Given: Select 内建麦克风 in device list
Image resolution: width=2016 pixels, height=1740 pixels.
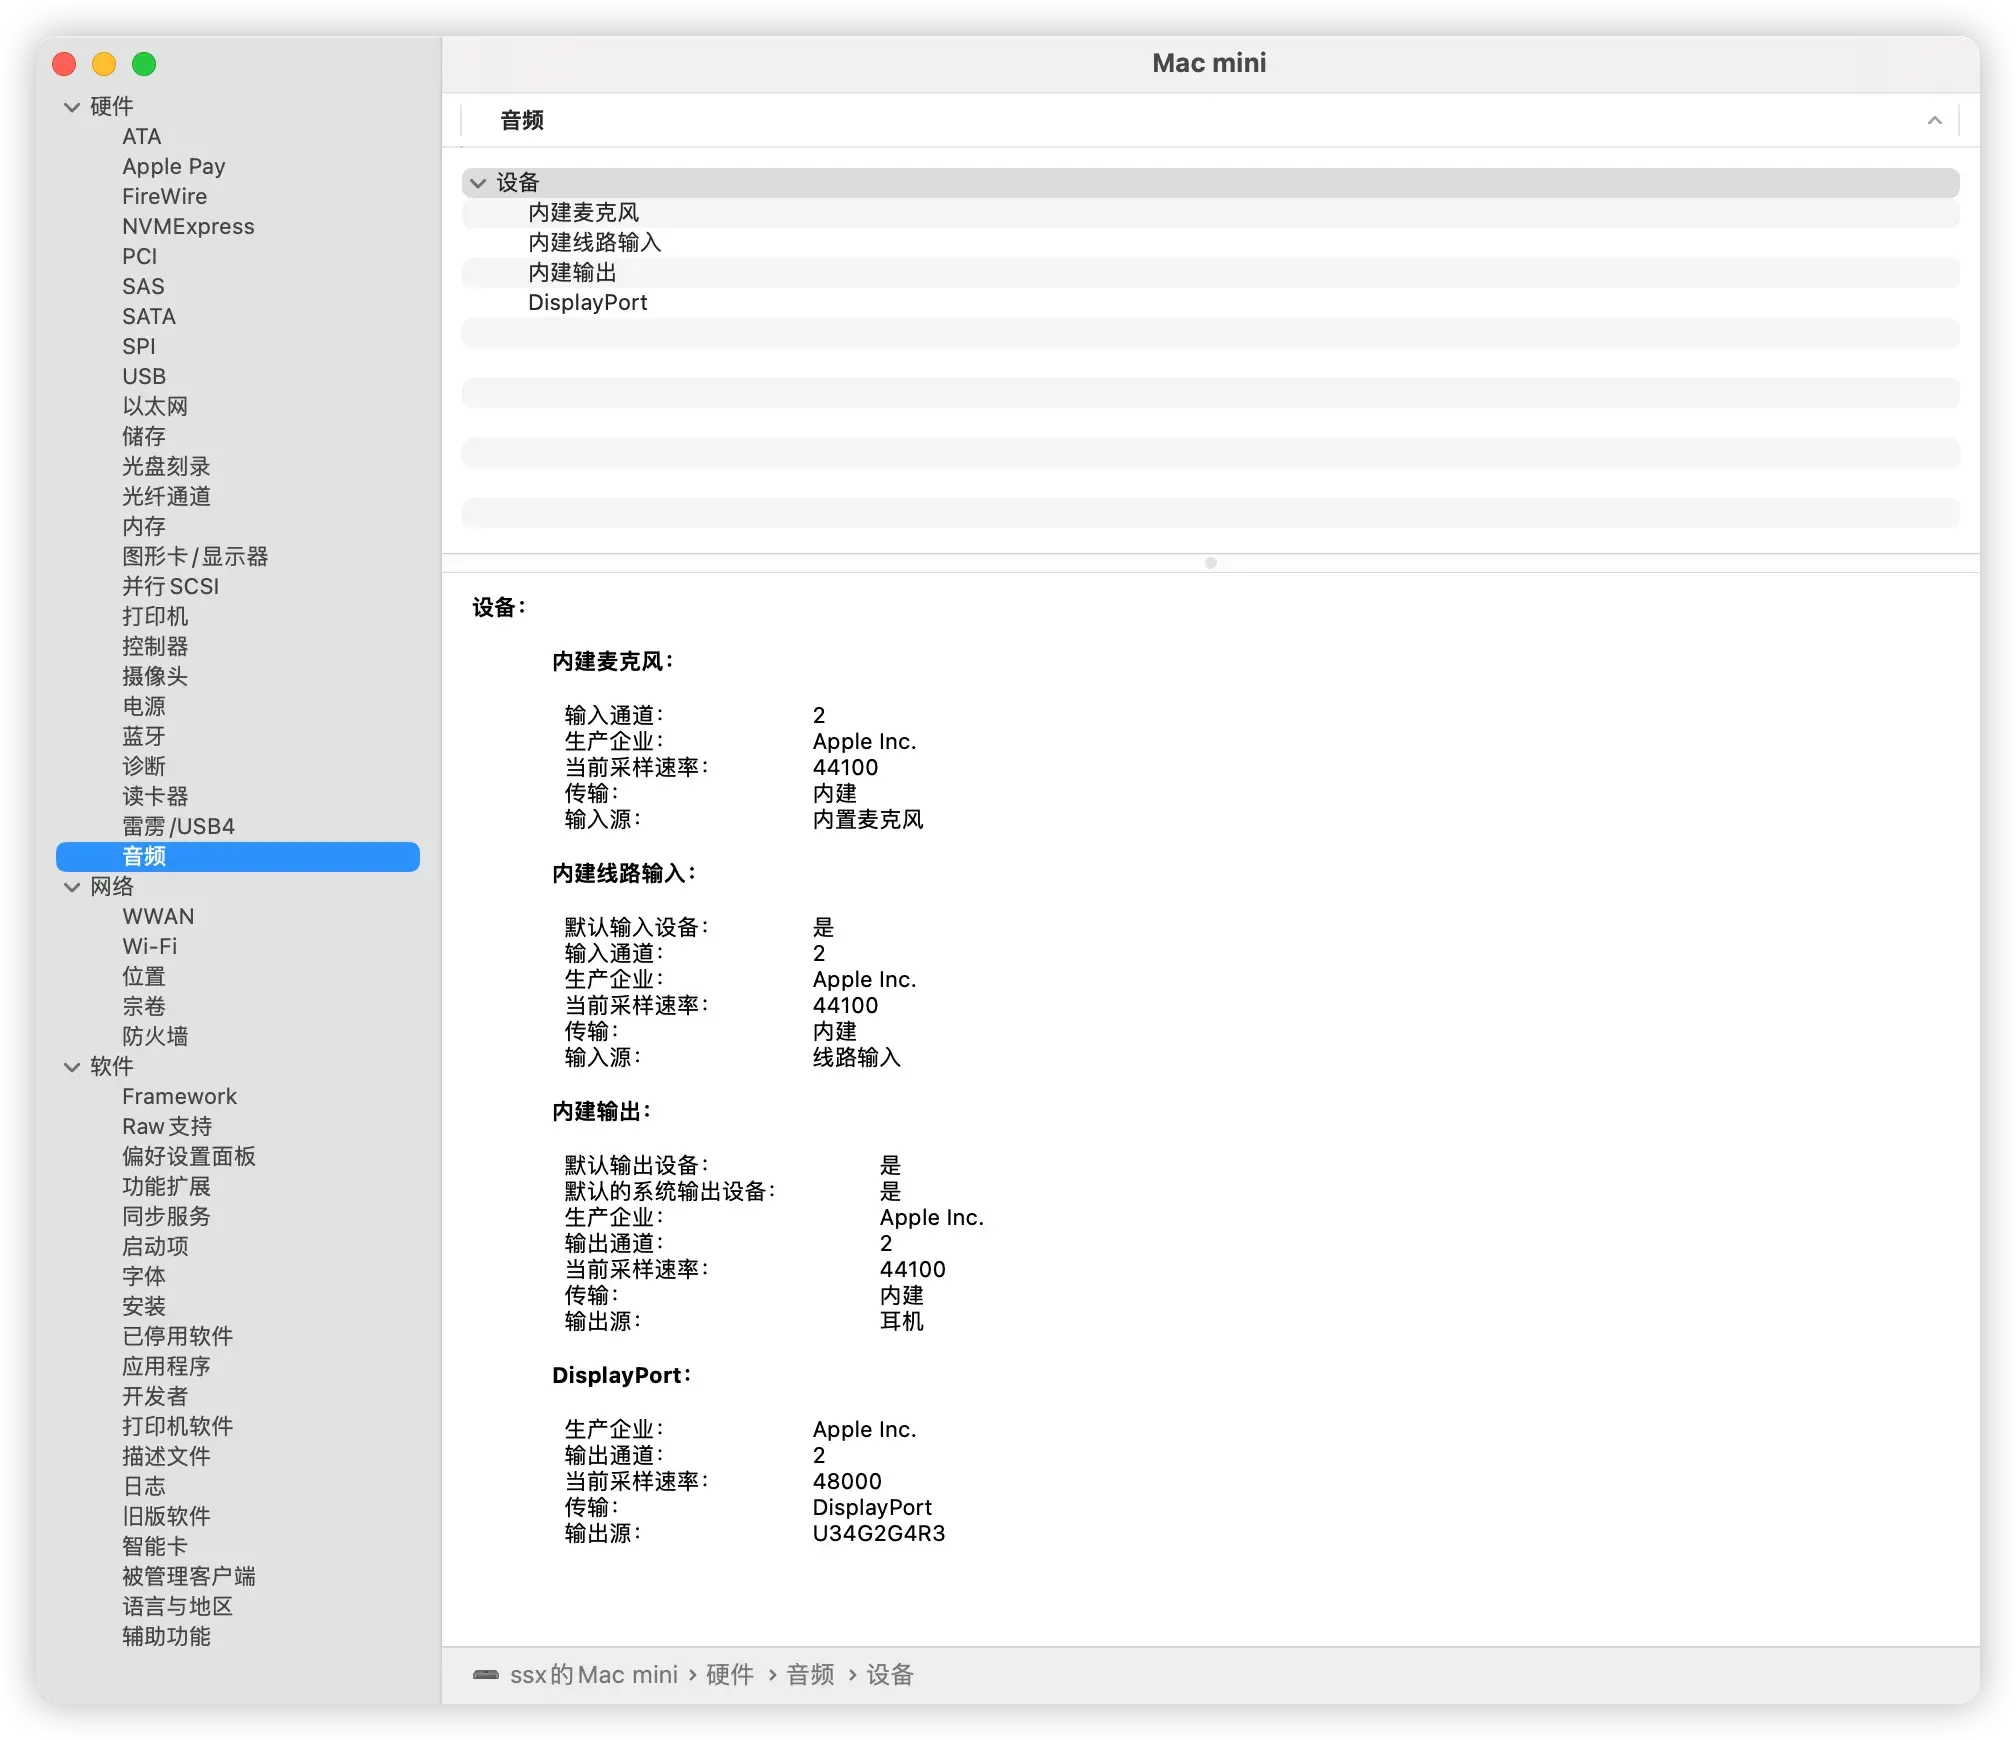Looking at the screenshot, I should (584, 213).
